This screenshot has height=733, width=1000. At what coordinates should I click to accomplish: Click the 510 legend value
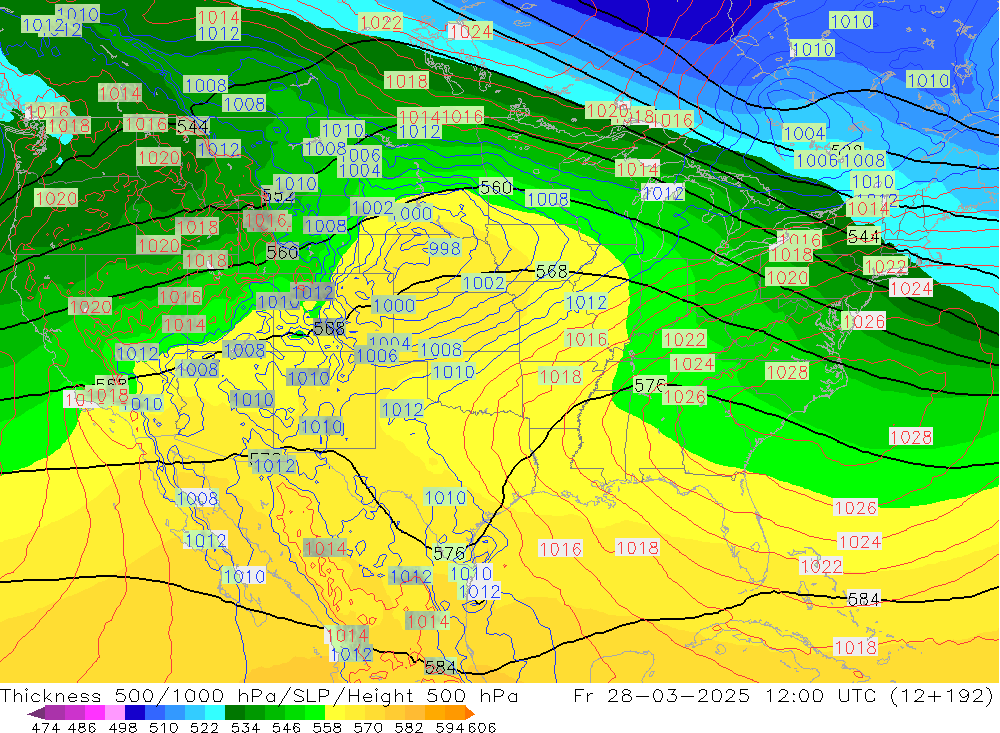164,727
